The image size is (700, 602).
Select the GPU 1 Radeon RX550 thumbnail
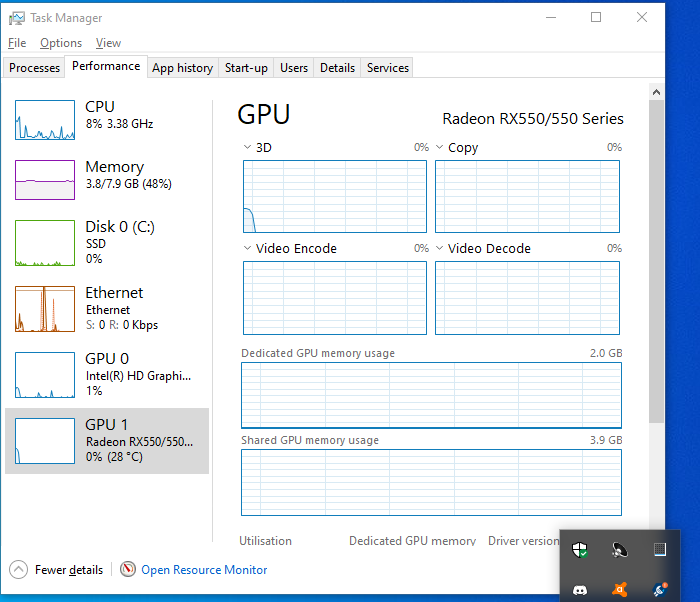click(x=45, y=441)
